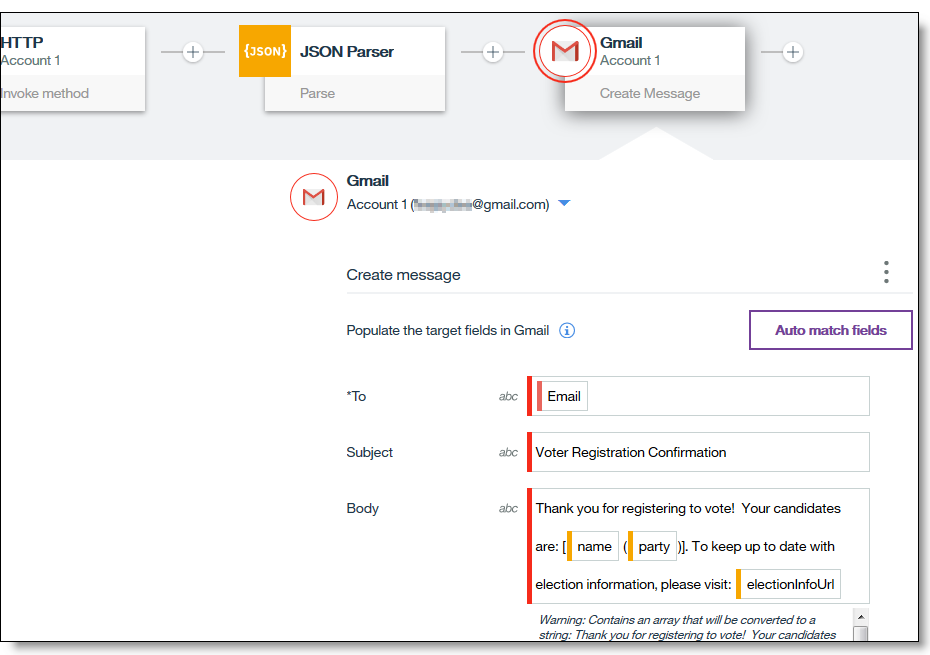930x655 pixels.
Task: Click the Auto match fields button
Action: point(830,330)
